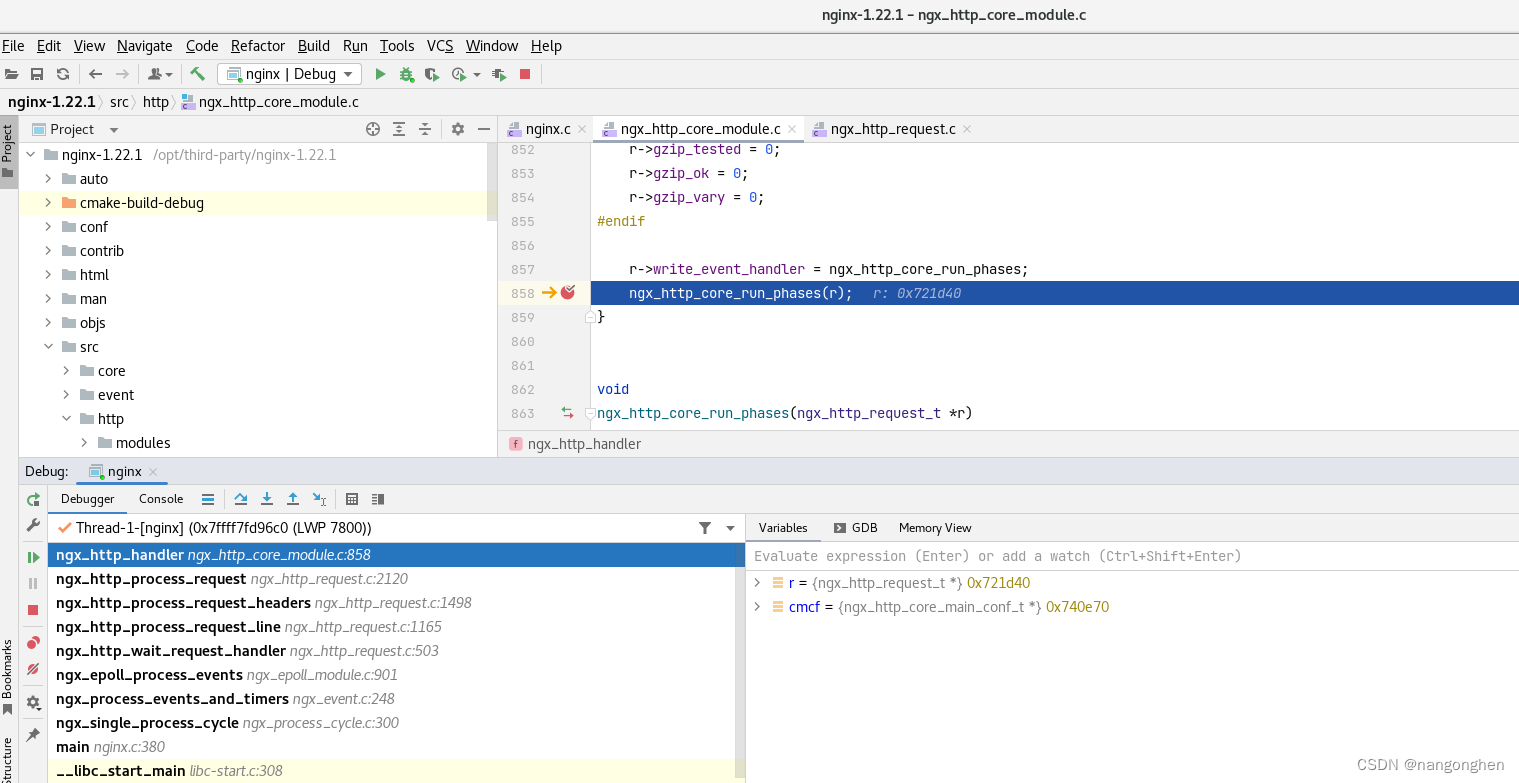Viewport: 1519px width, 783px height.
Task: Click the Save All disk icon
Action: point(37,74)
